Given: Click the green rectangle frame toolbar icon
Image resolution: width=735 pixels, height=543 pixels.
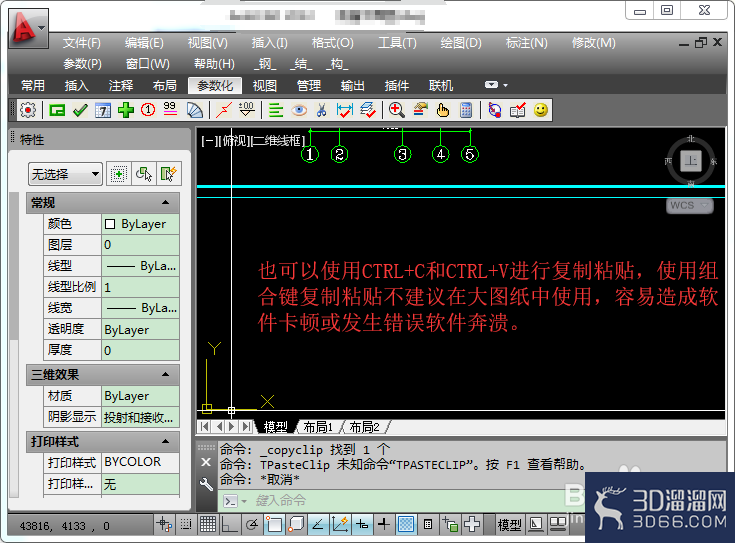Looking at the screenshot, I should point(57,111).
